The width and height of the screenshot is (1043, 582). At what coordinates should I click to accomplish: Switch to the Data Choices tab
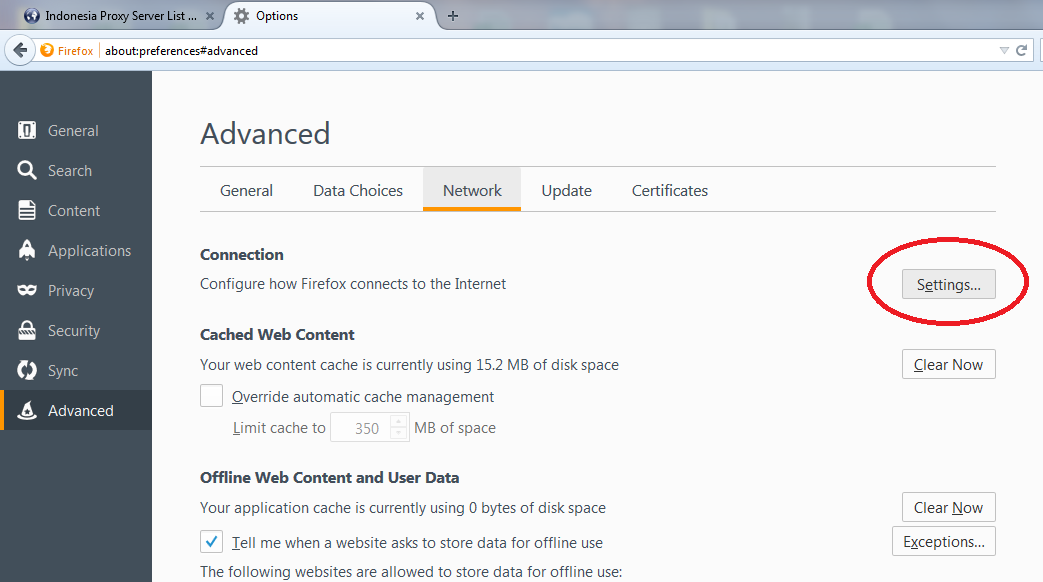358,191
